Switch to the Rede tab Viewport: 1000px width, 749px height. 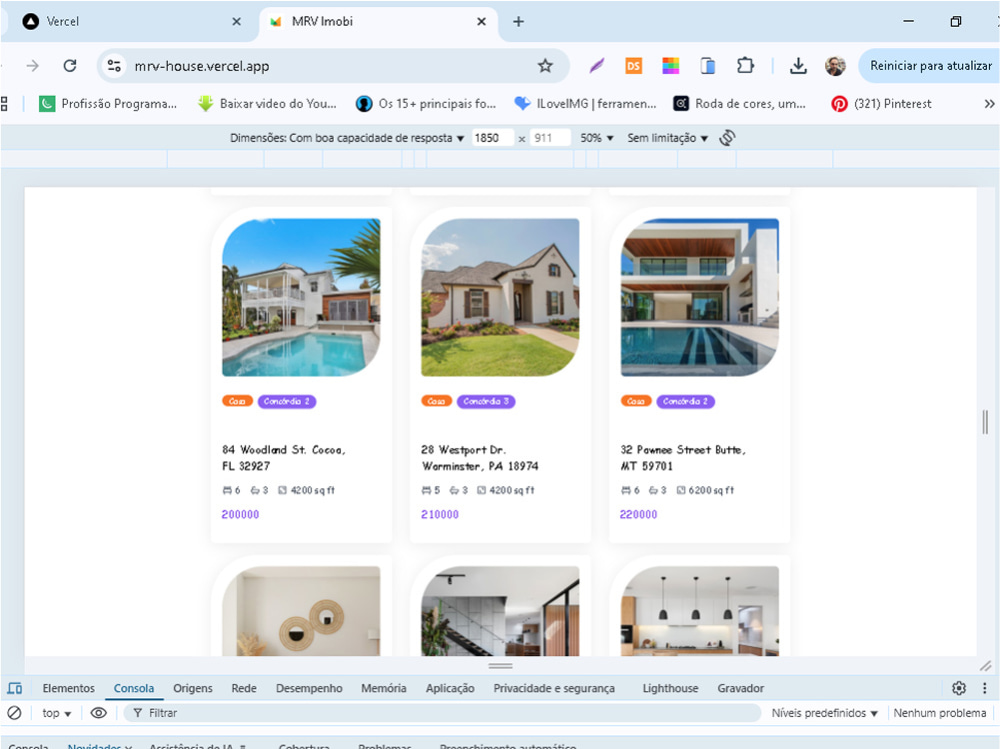(x=244, y=688)
